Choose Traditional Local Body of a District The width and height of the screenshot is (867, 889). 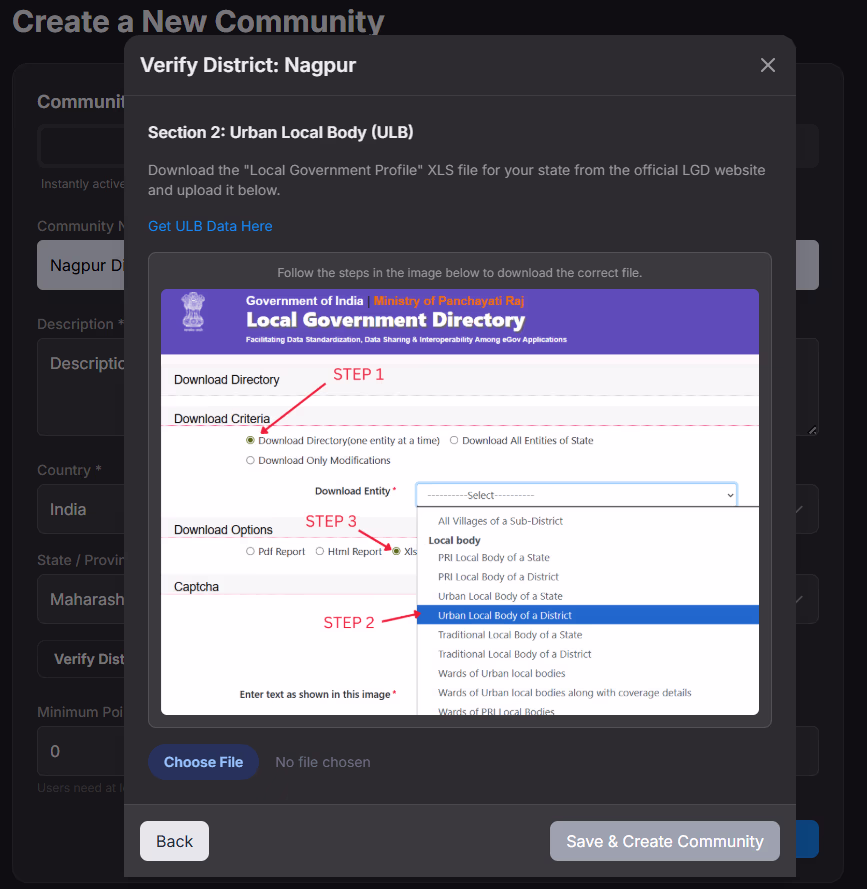pos(514,654)
